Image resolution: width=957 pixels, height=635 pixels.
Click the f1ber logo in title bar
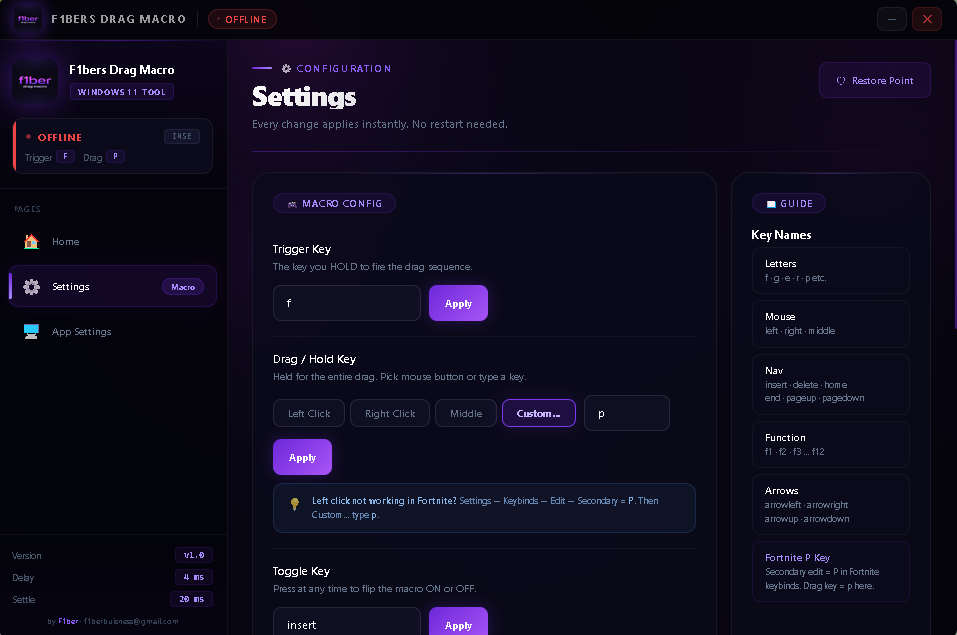28,20
